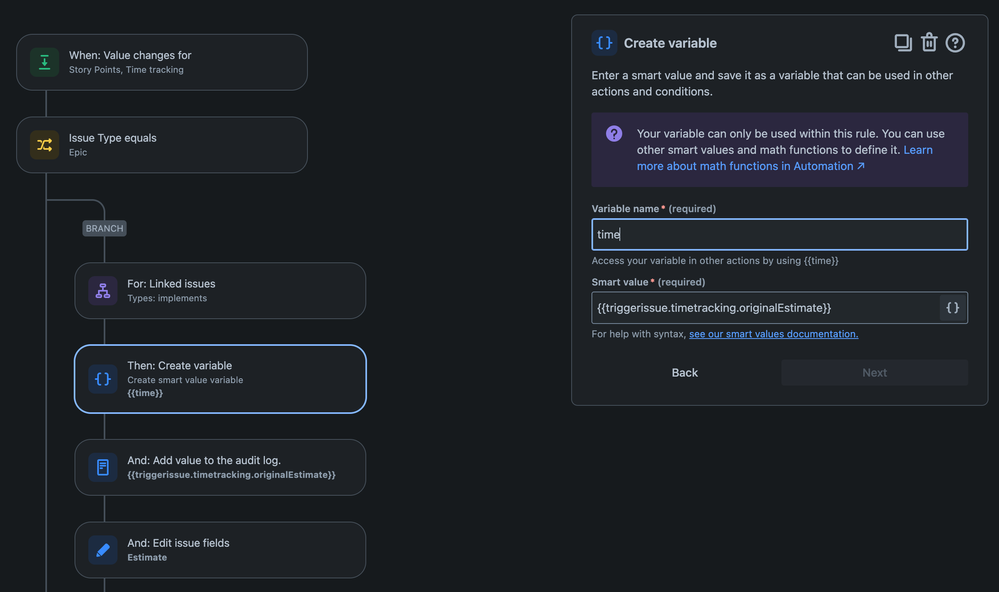
Task: Follow 'see our smart values documentation' link
Action: (773, 334)
